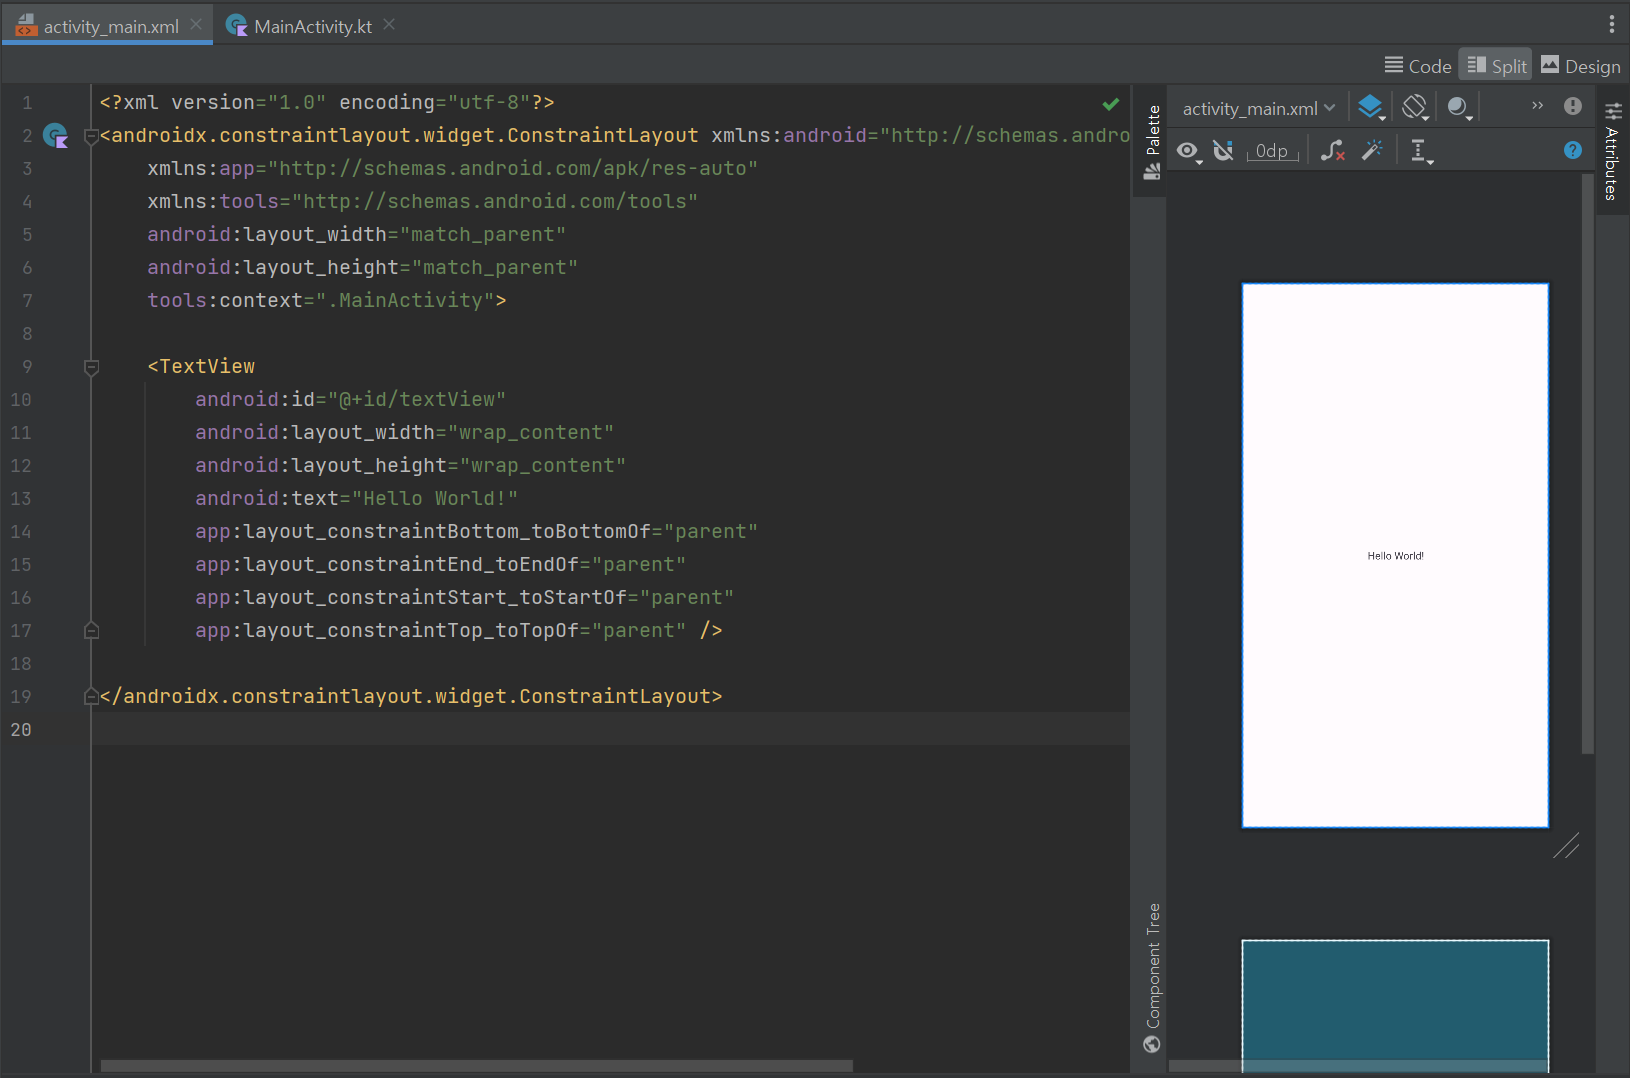The height and width of the screenshot is (1078, 1630).
Task: Switch to Design view mode
Action: coord(1580,66)
